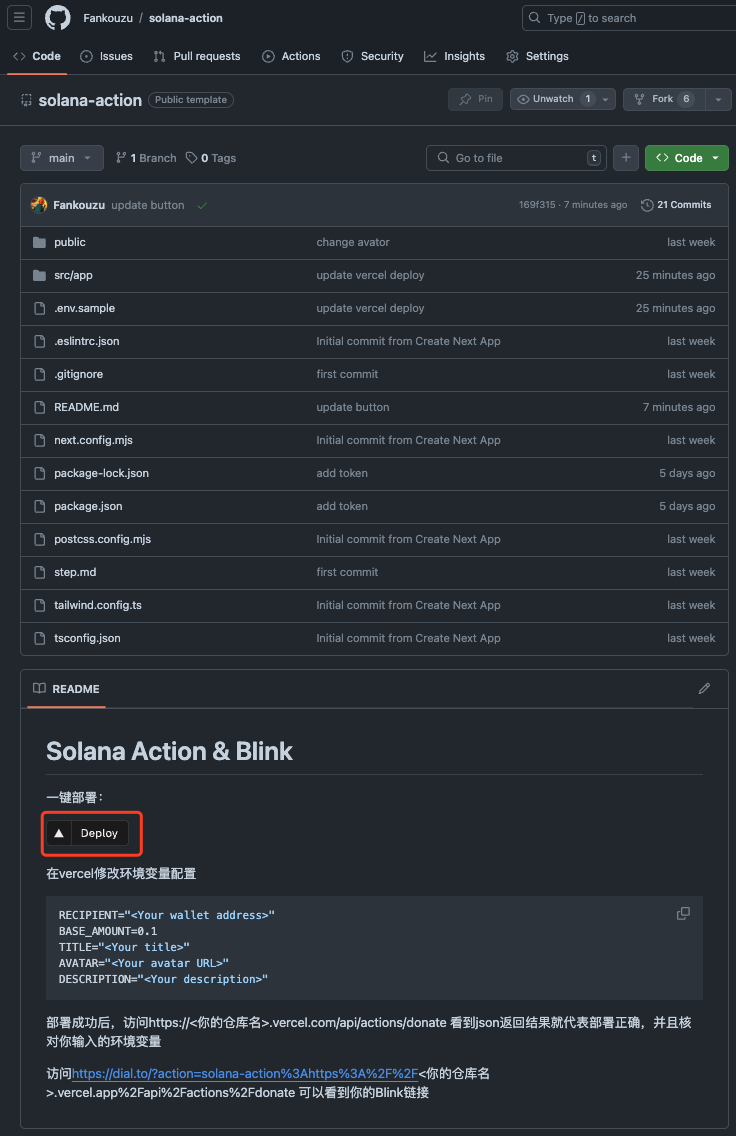Screen dimensions: 736x1136
Task: Pin the solana-action repository
Action: 476,99
